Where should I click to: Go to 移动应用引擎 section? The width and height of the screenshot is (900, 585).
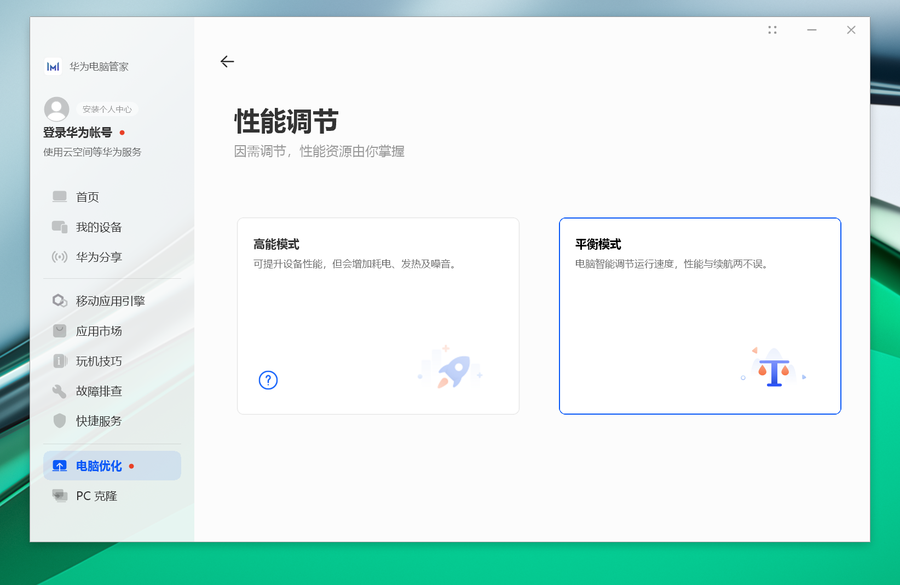point(110,301)
